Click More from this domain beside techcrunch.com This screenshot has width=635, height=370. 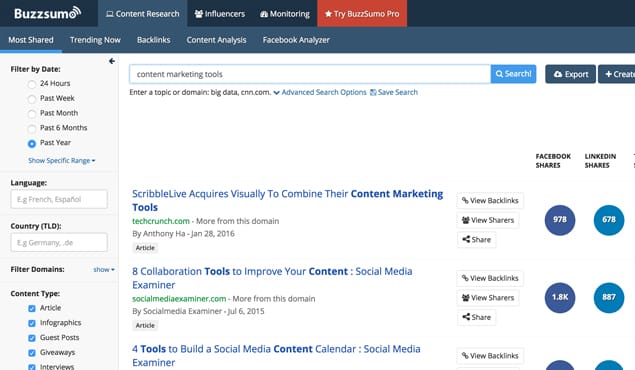[x=237, y=221]
